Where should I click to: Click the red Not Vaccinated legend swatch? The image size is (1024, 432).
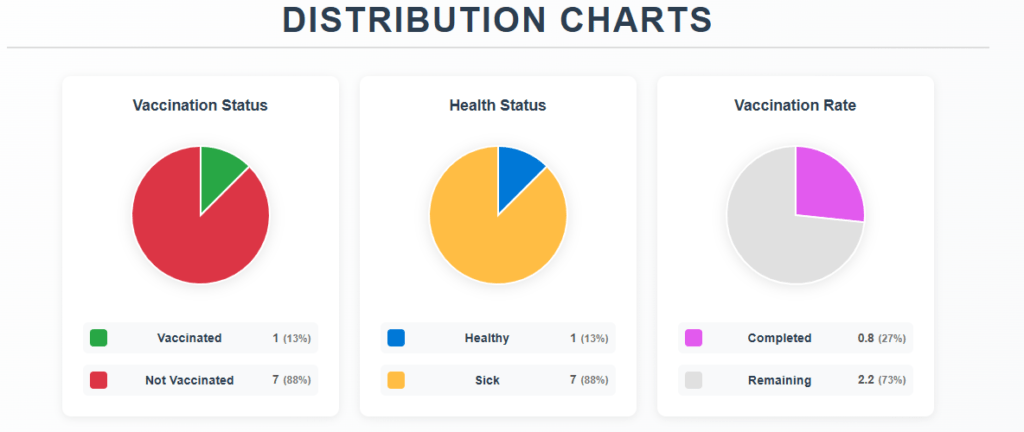(98, 380)
